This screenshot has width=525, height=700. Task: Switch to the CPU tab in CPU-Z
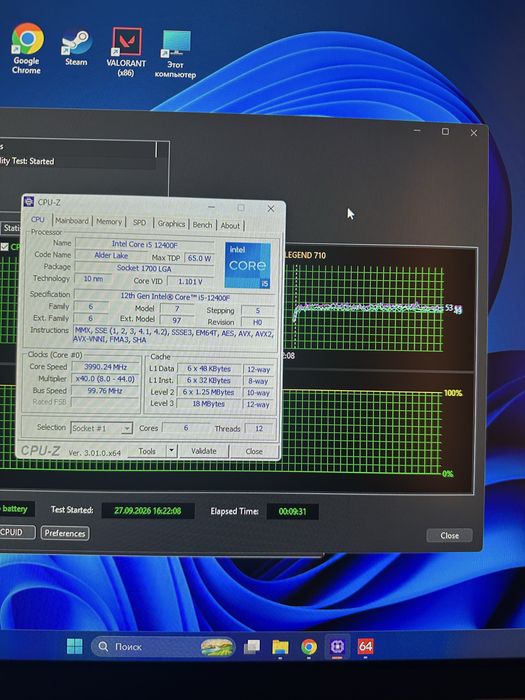point(38,220)
